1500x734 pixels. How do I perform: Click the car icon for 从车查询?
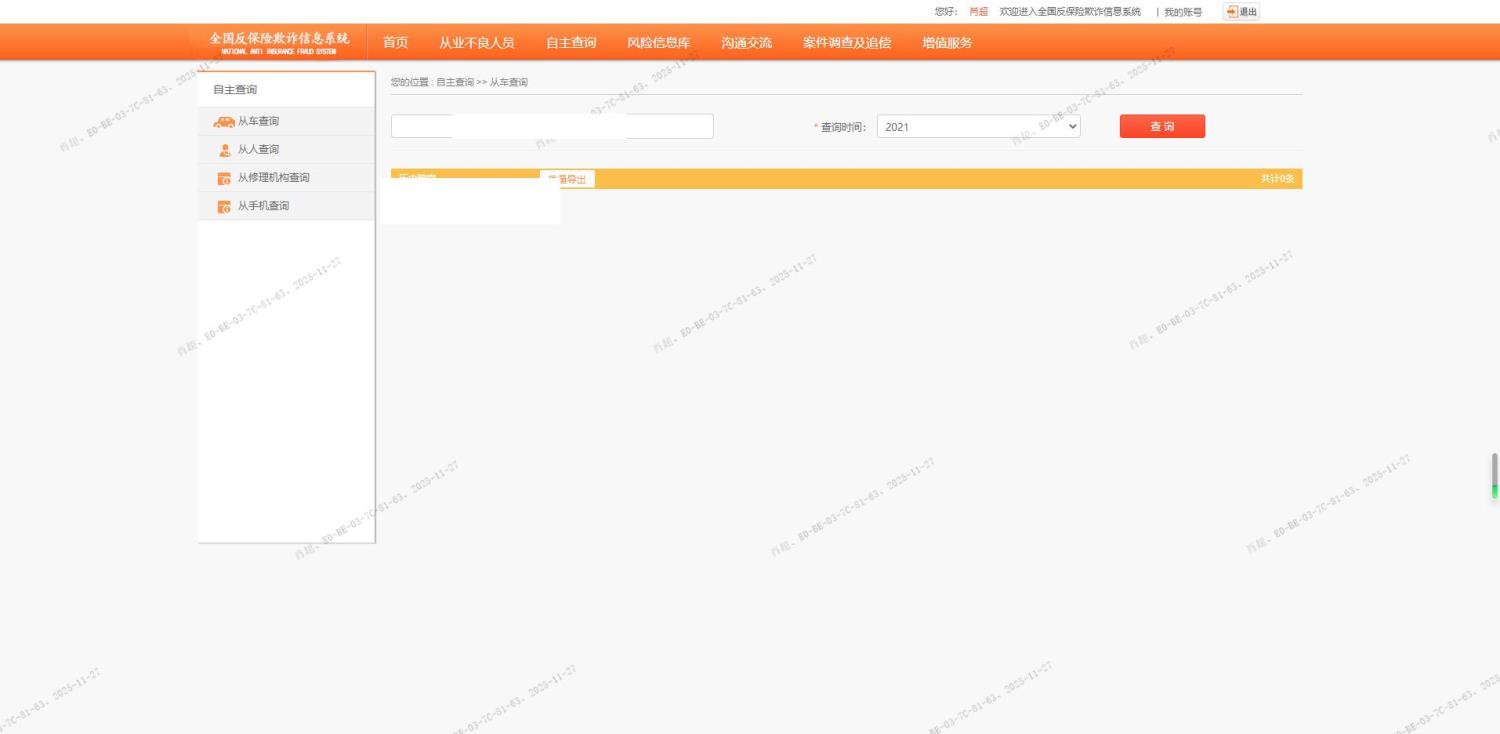(x=224, y=122)
